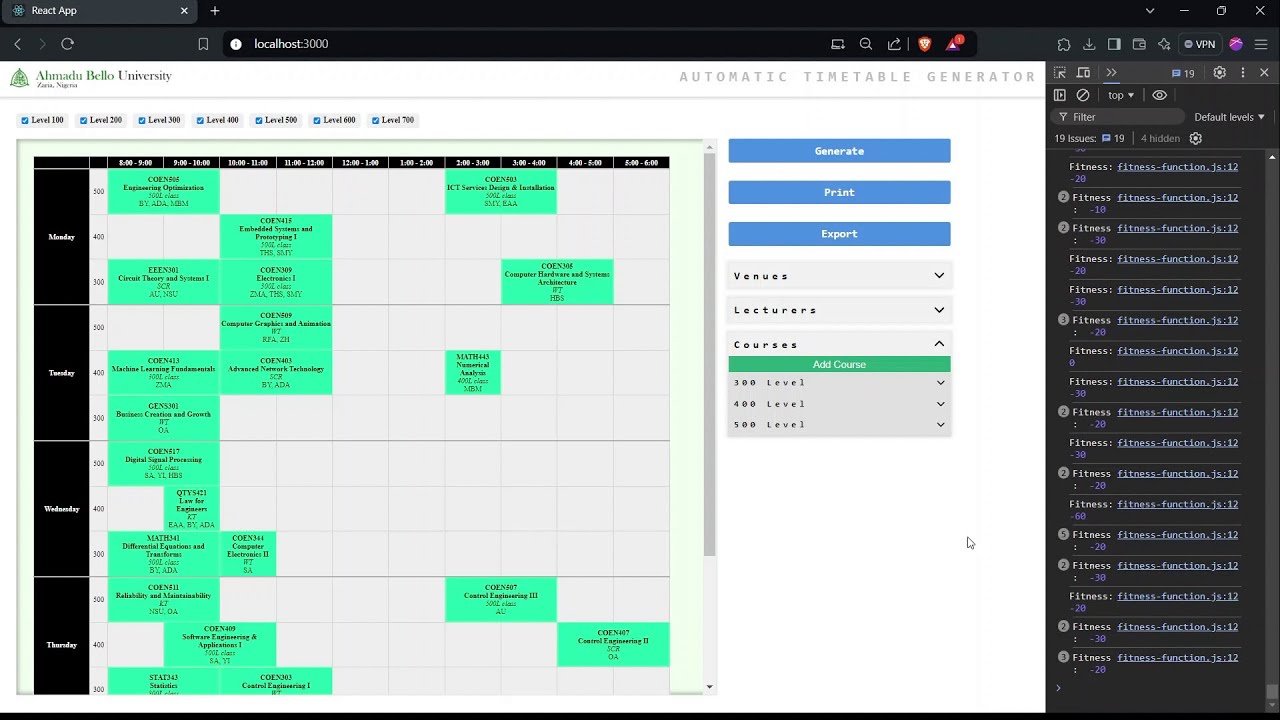This screenshot has height=720, width=1280.
Task: Close the DevTools panel
Action: tap(1264, 73)
